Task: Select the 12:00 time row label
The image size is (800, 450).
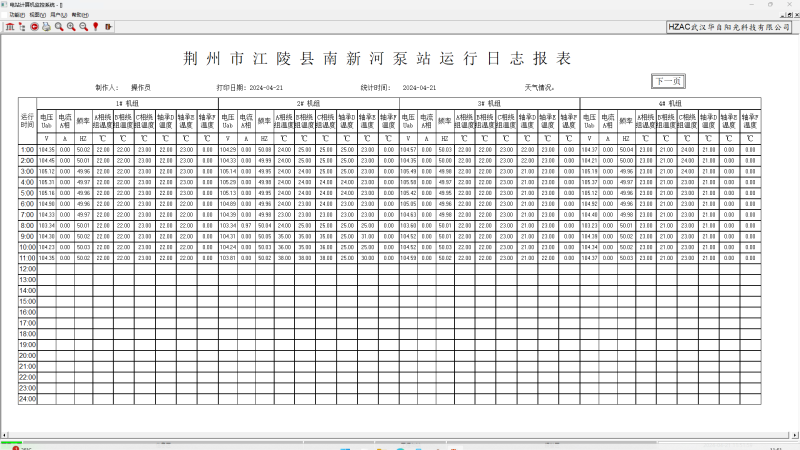Action: (x=28, y=269)
